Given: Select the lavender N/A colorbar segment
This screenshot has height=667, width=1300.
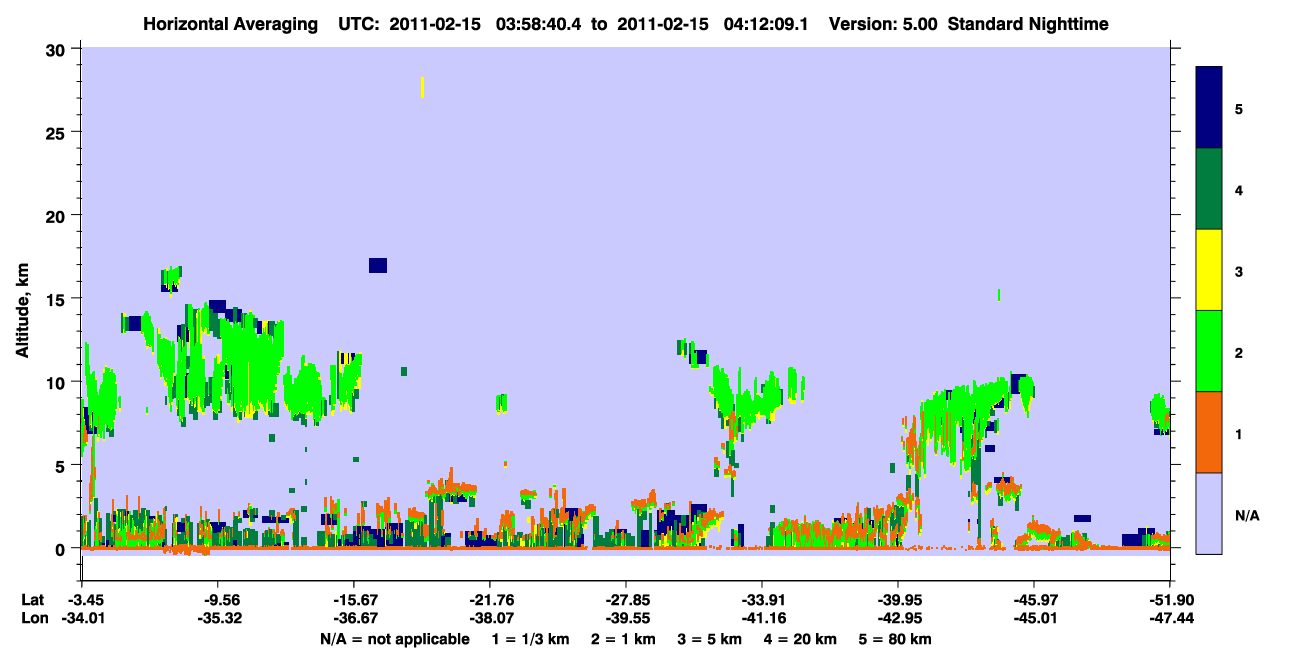Looking at the screenshot, I should pos(1209,513).
